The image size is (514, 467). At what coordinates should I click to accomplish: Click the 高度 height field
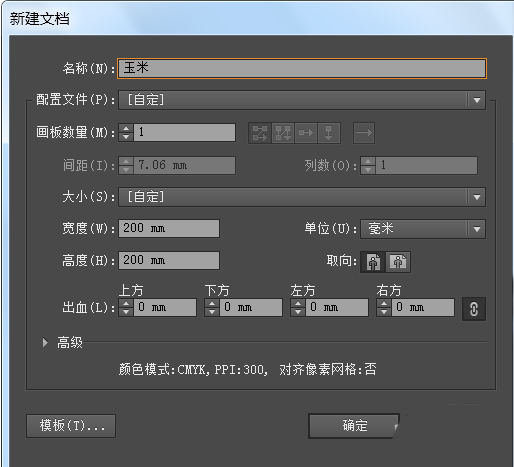click(169, 260)
